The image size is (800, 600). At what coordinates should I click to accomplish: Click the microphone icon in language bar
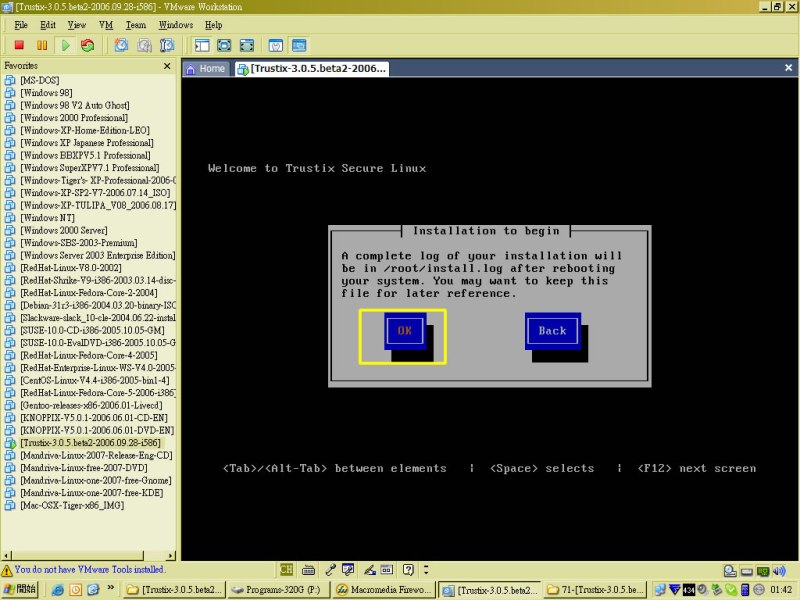tap(330, 569)
